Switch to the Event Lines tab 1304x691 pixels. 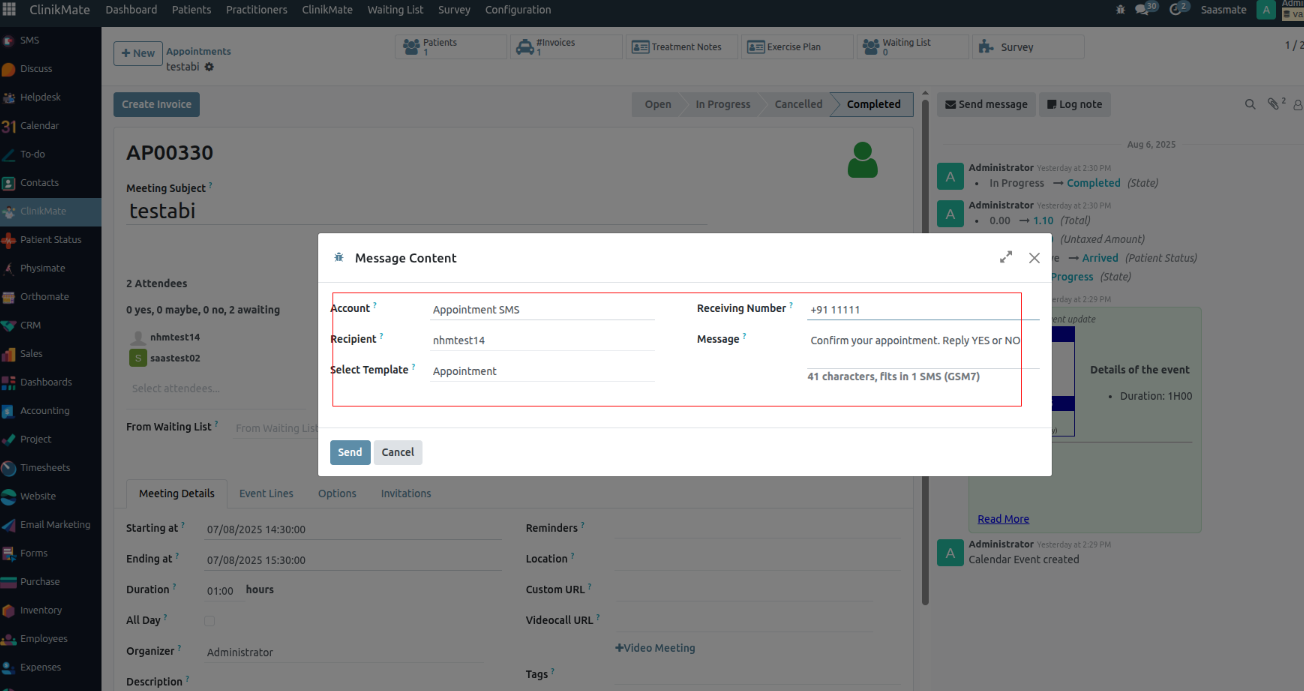tap(266, 494)
